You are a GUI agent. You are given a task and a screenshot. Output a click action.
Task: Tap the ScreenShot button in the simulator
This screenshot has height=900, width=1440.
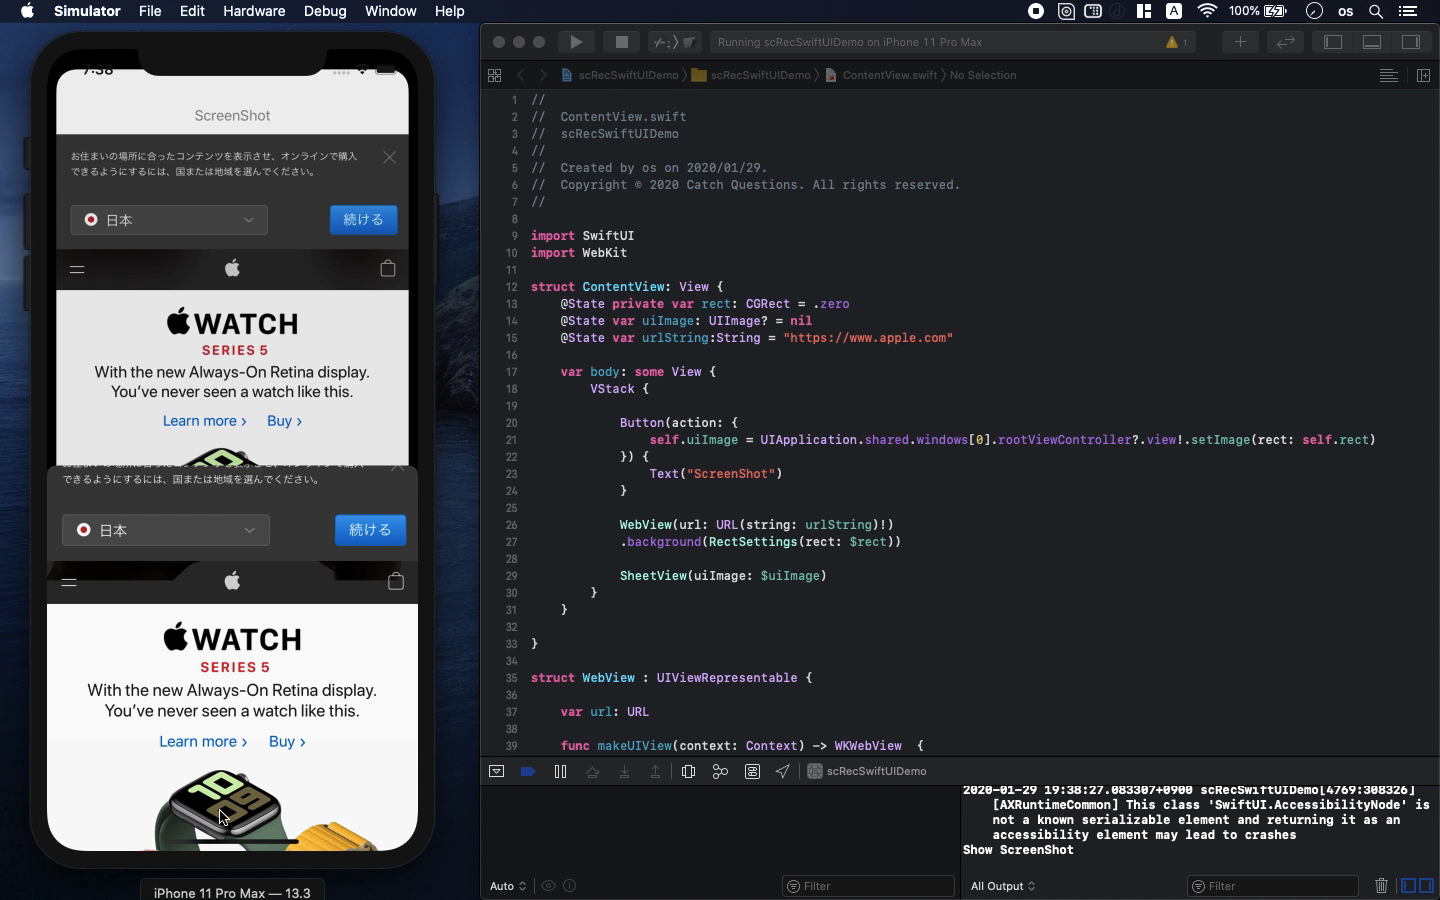click(x=232, y=115)
